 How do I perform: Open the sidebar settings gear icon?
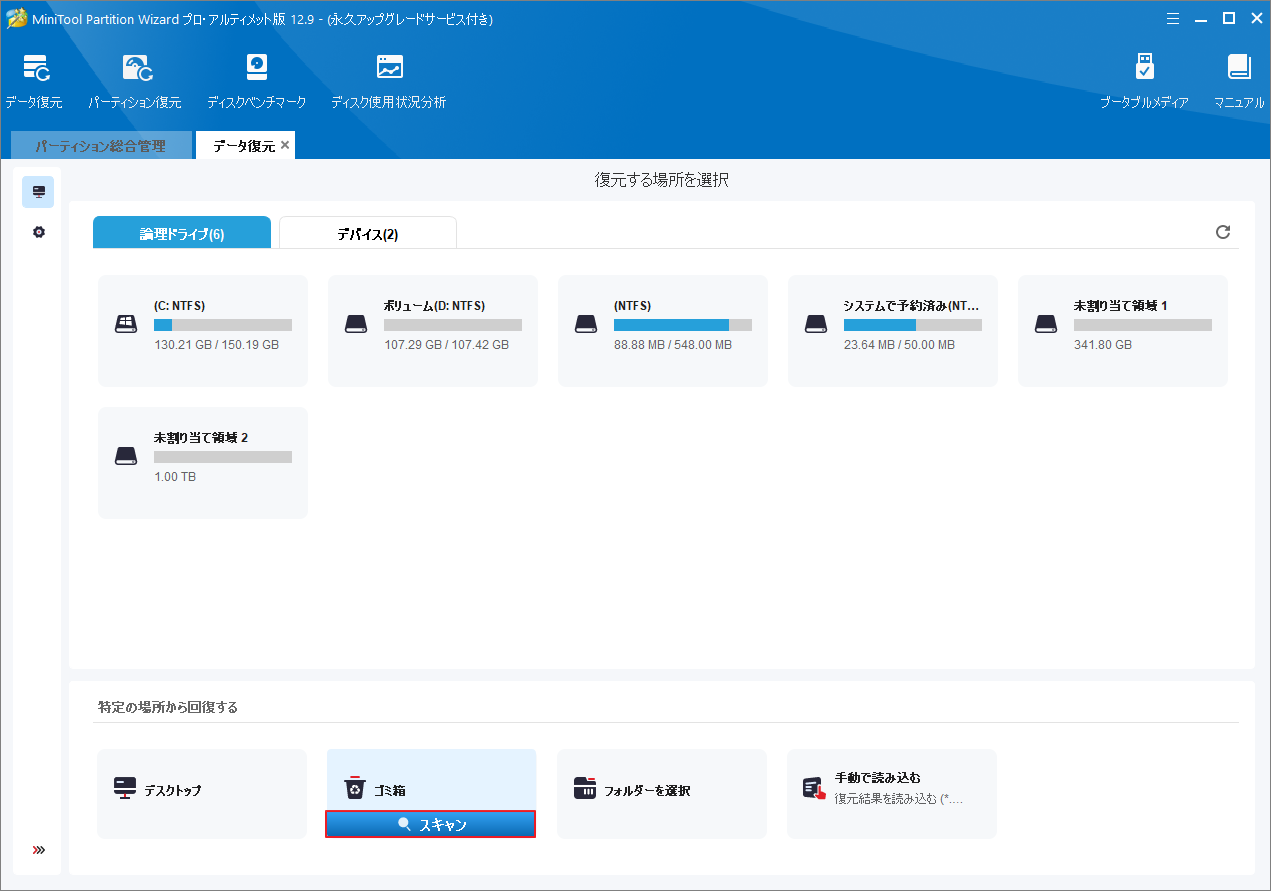pos(38,232)
